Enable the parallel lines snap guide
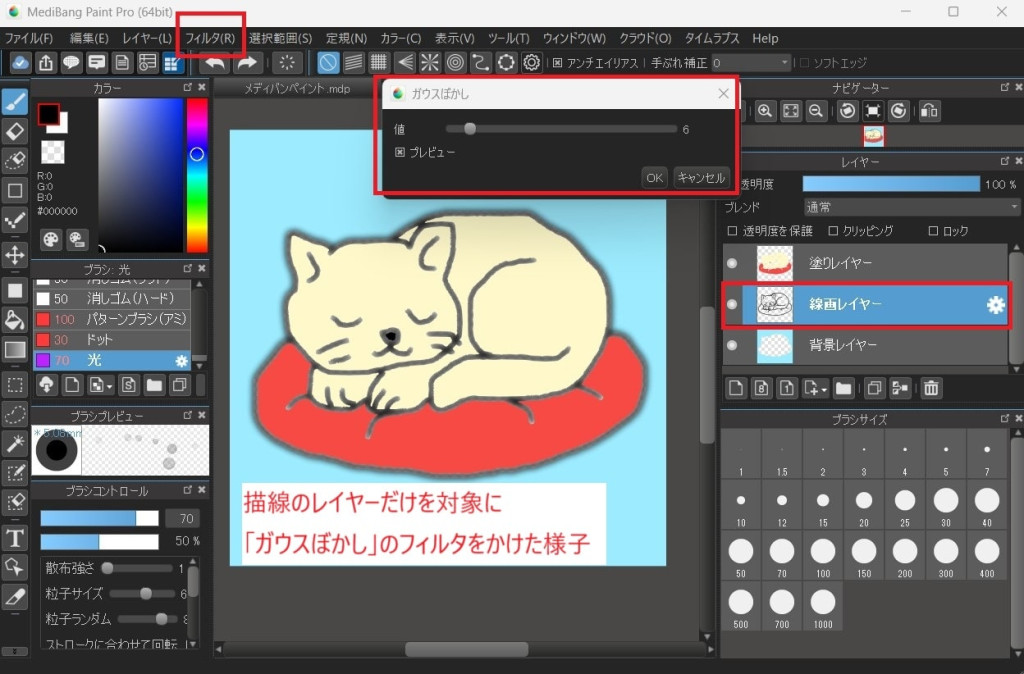Viewport: 1024px width, 674px height. click(353, 63)
